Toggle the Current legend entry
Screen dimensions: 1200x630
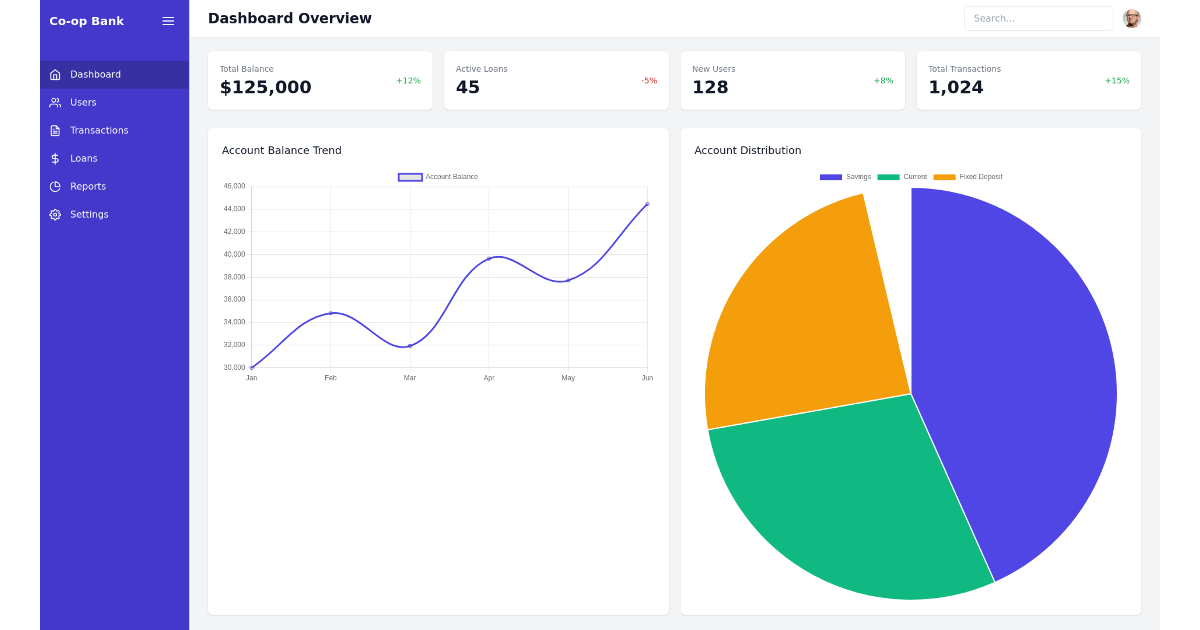pos(901,176)
